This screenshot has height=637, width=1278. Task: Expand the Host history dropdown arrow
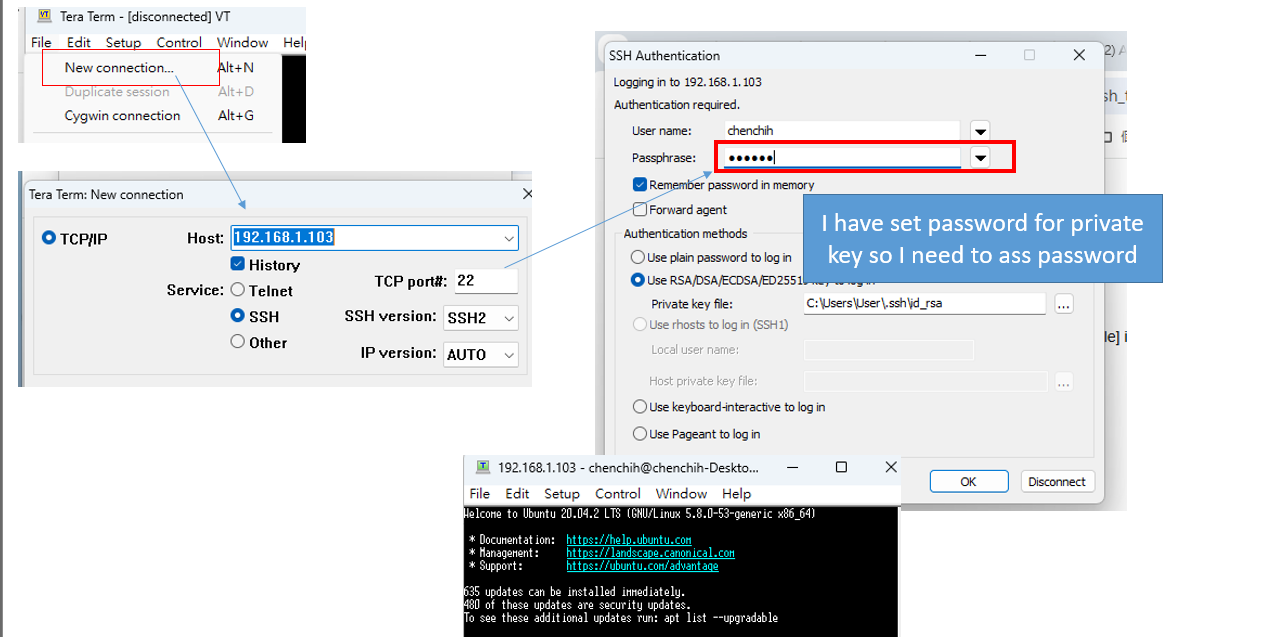[509, 238]
